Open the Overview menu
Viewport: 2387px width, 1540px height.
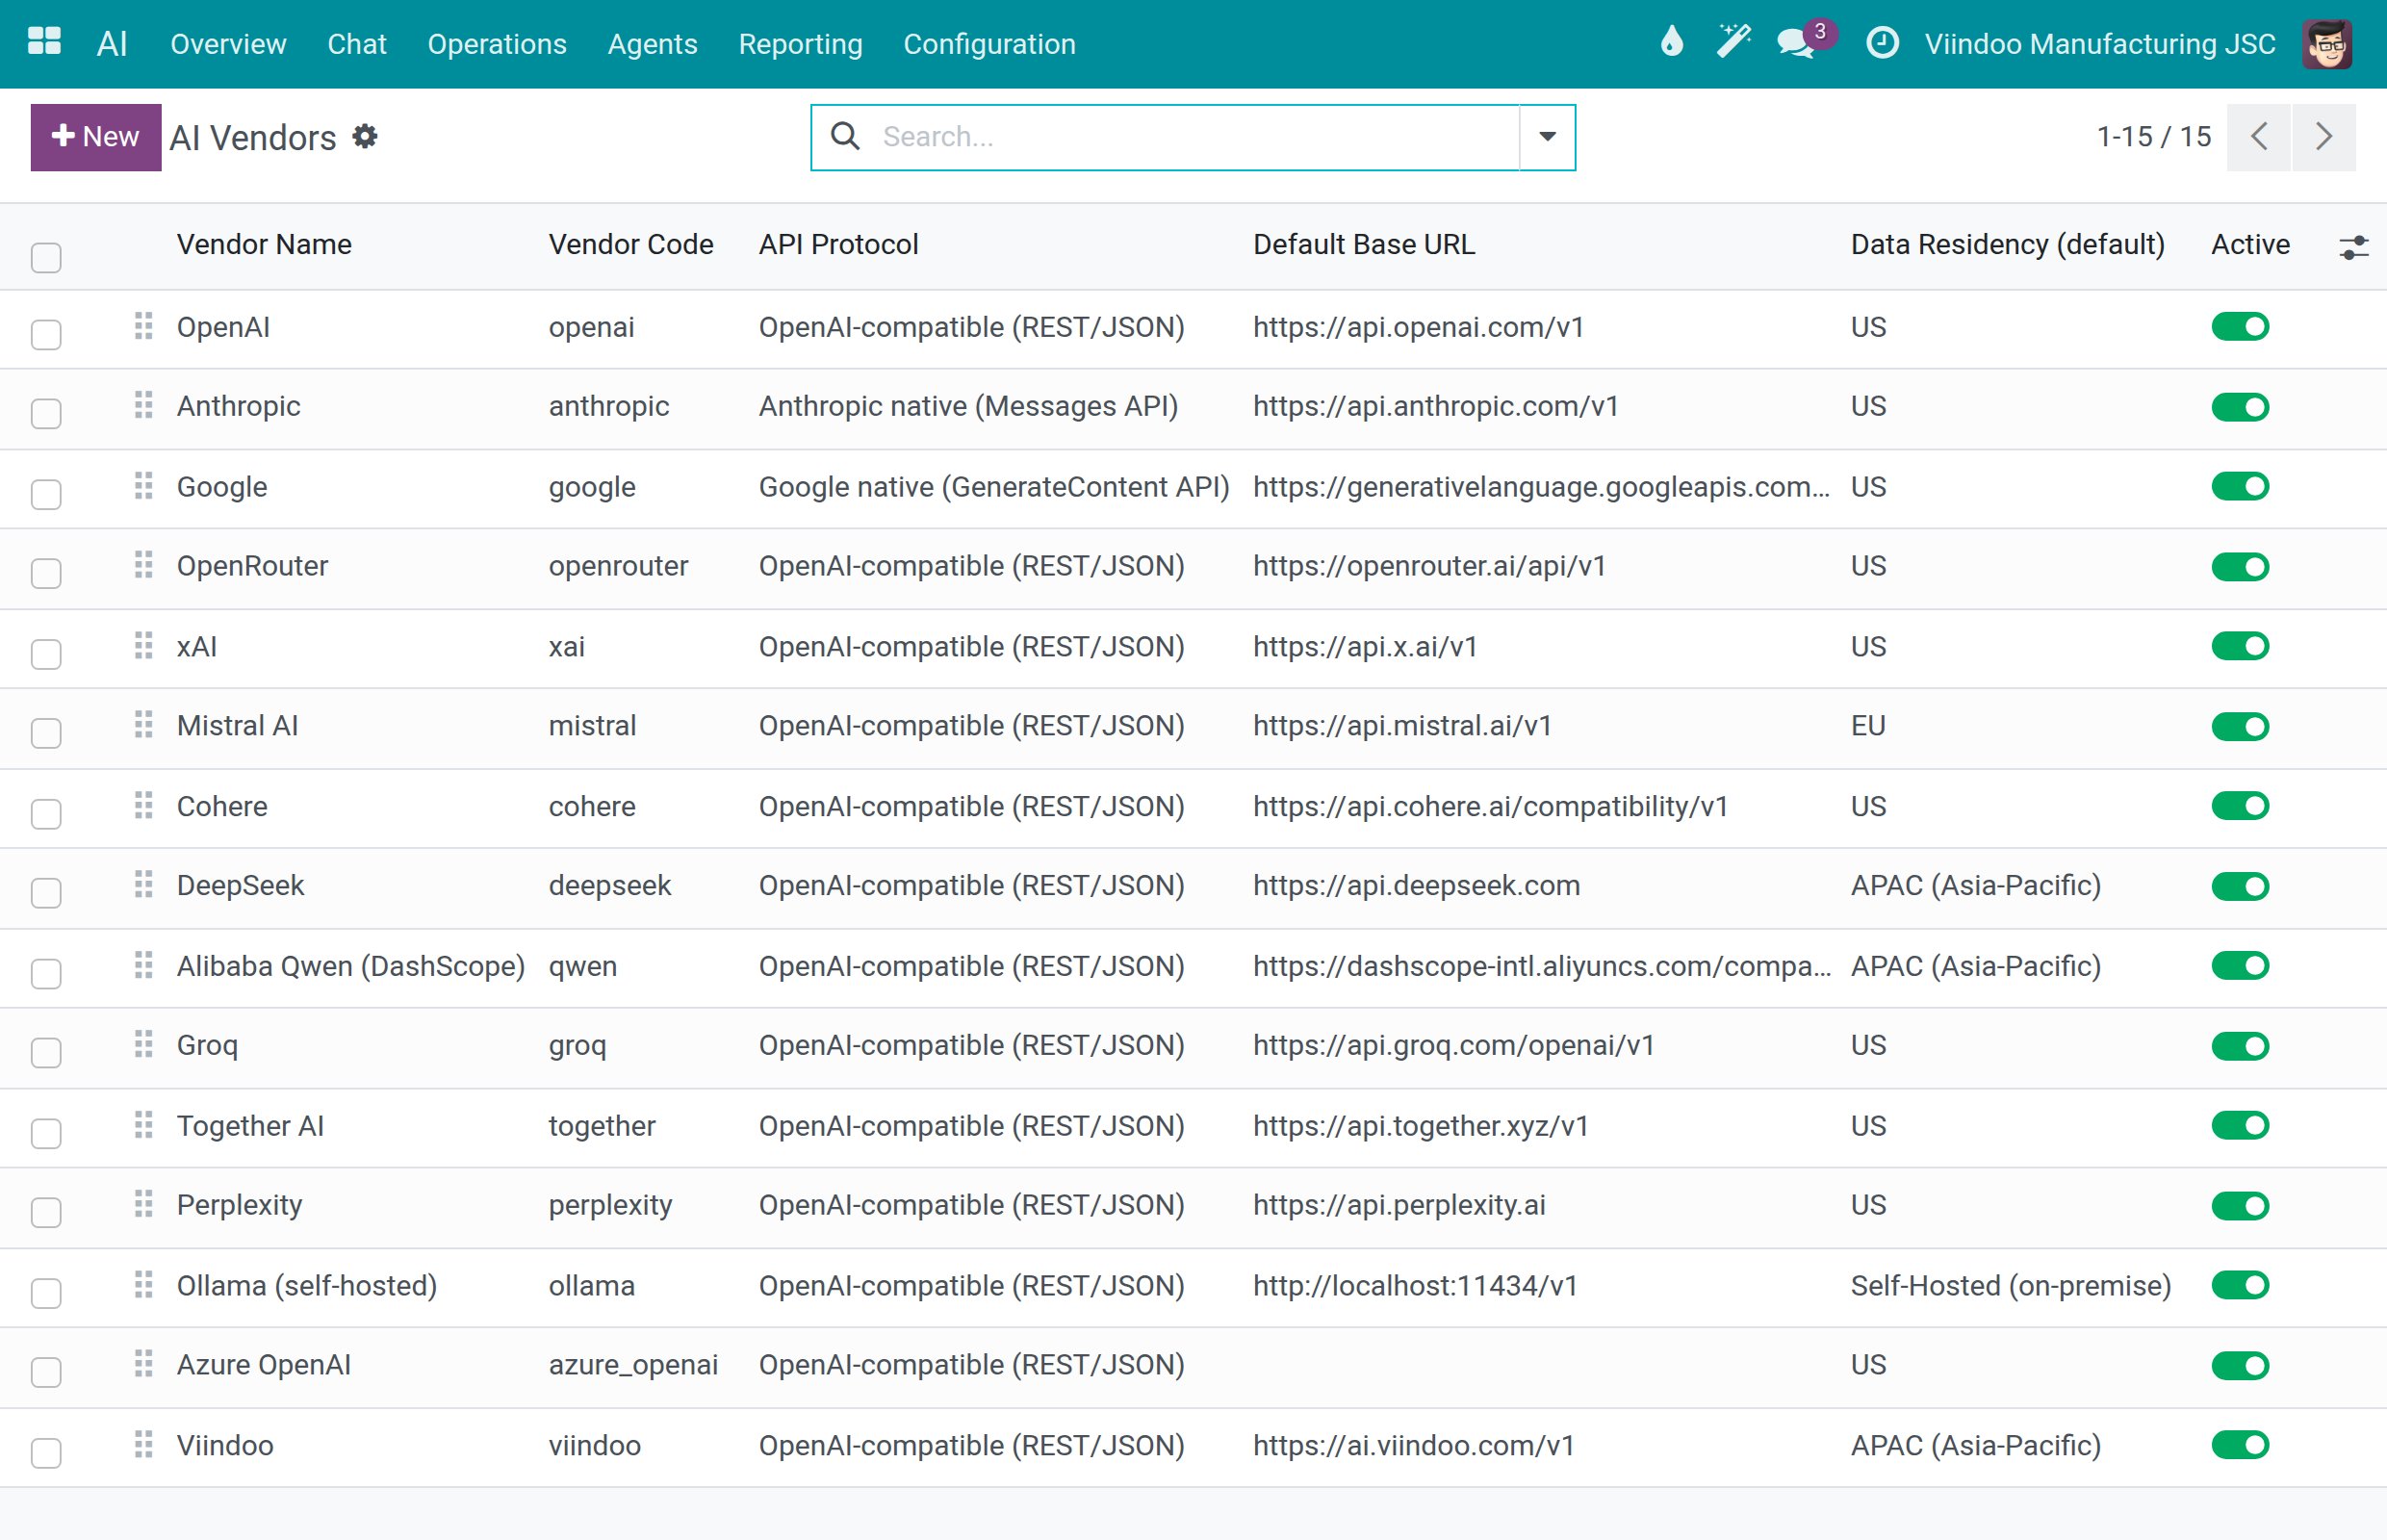click(x=228, y=44)
